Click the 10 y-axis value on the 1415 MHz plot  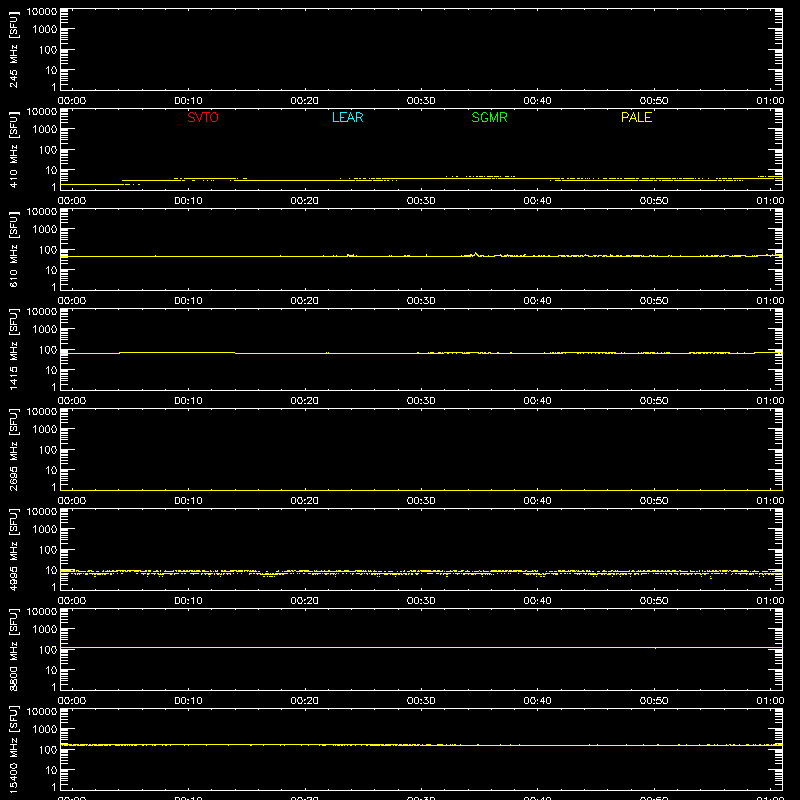click(x=51, y=370)
